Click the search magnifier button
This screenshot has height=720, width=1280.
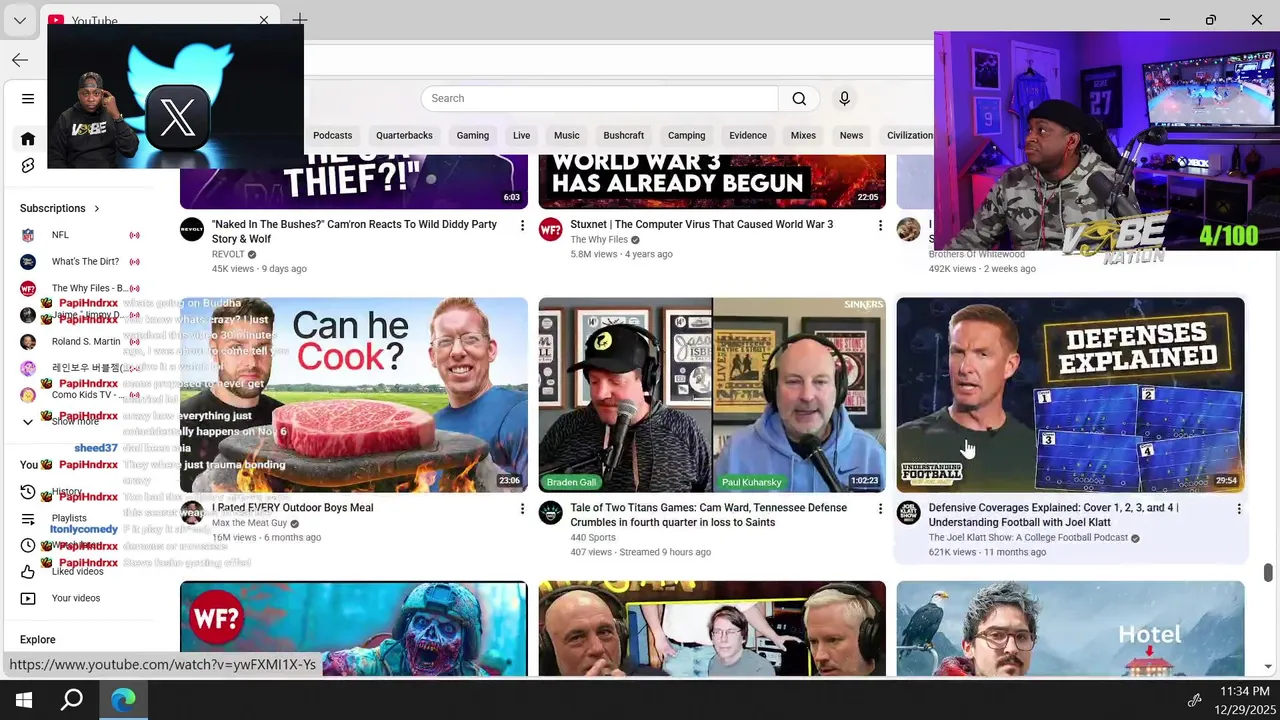click(799, 98)
